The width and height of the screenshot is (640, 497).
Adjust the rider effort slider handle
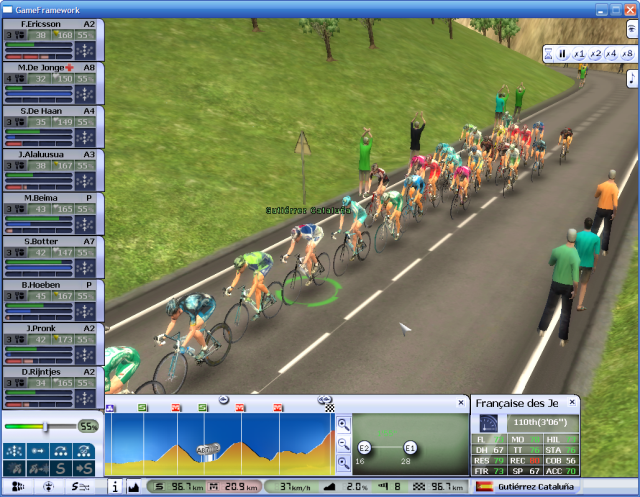[x=45, y=426]
